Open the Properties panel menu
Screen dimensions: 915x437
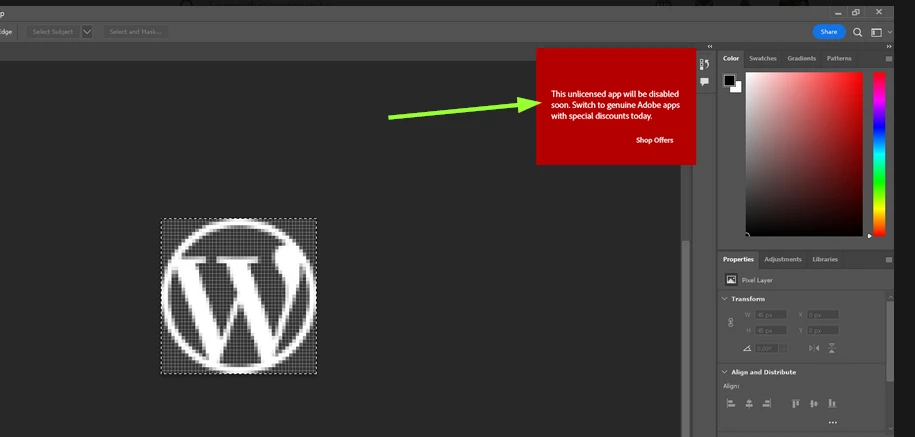click(889, 260)
